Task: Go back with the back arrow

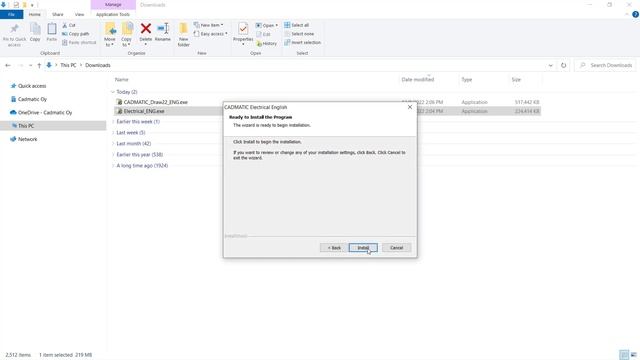Action: click(x=8, y=65)
